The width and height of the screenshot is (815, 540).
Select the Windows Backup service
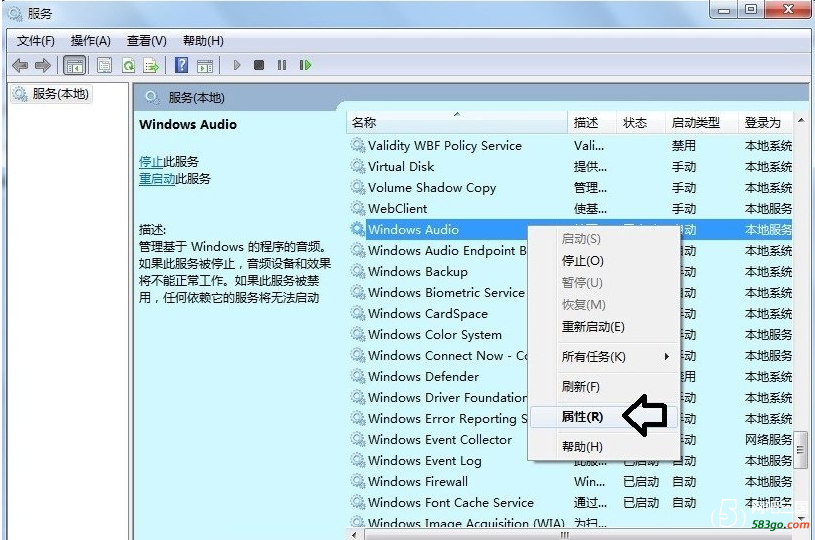[x=438, y=272]
